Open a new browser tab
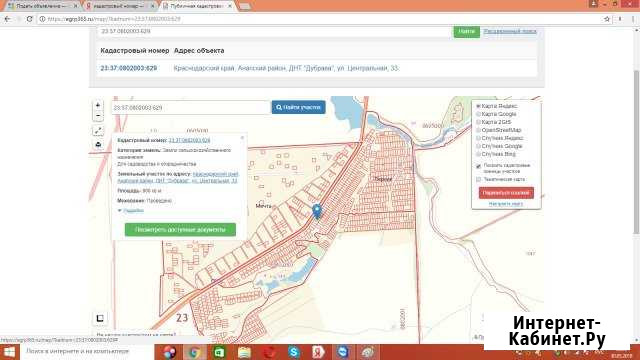The image size is (640, 360). coord(244,6)
